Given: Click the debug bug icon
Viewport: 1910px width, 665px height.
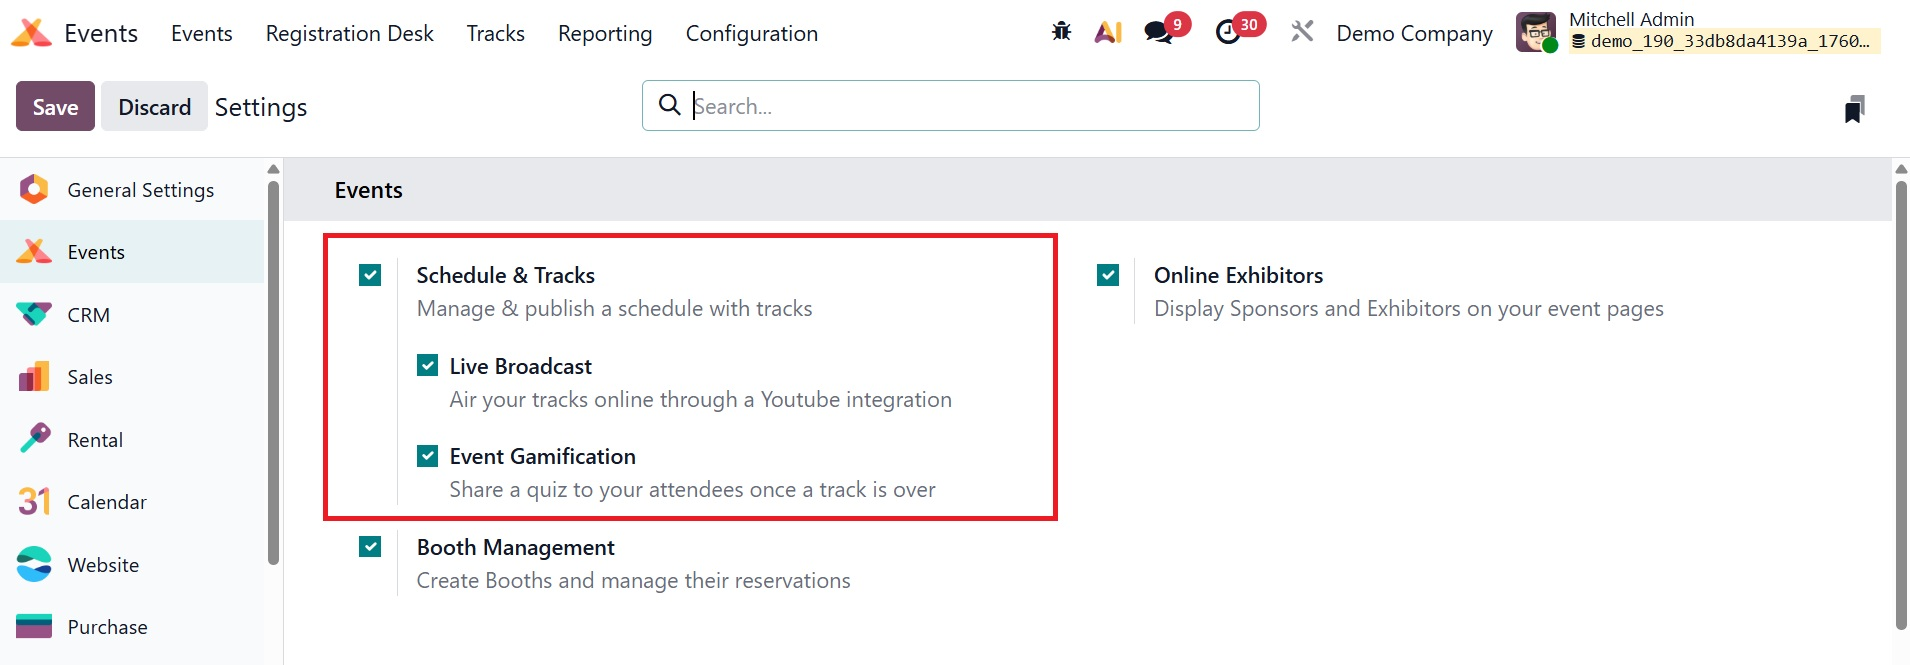Looking at the screenshot, I should (x=1061, y=32).
